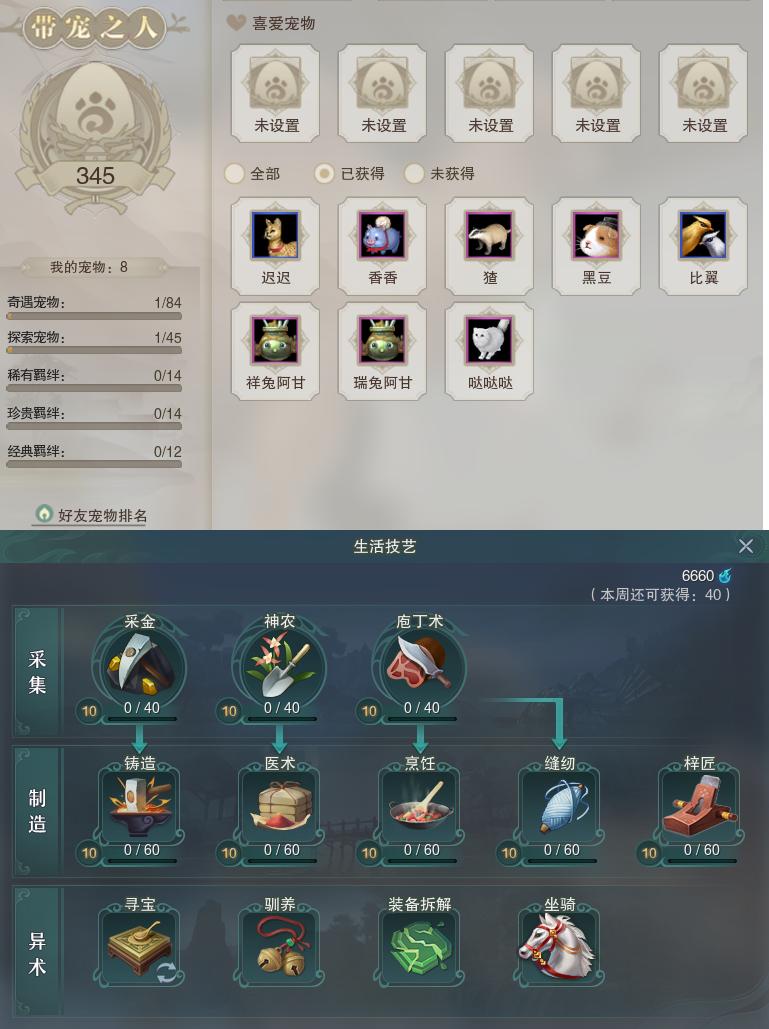Close the 生活技艺 panel
Viewport: 769px width, 1029px height.
[x=745, y=546]
